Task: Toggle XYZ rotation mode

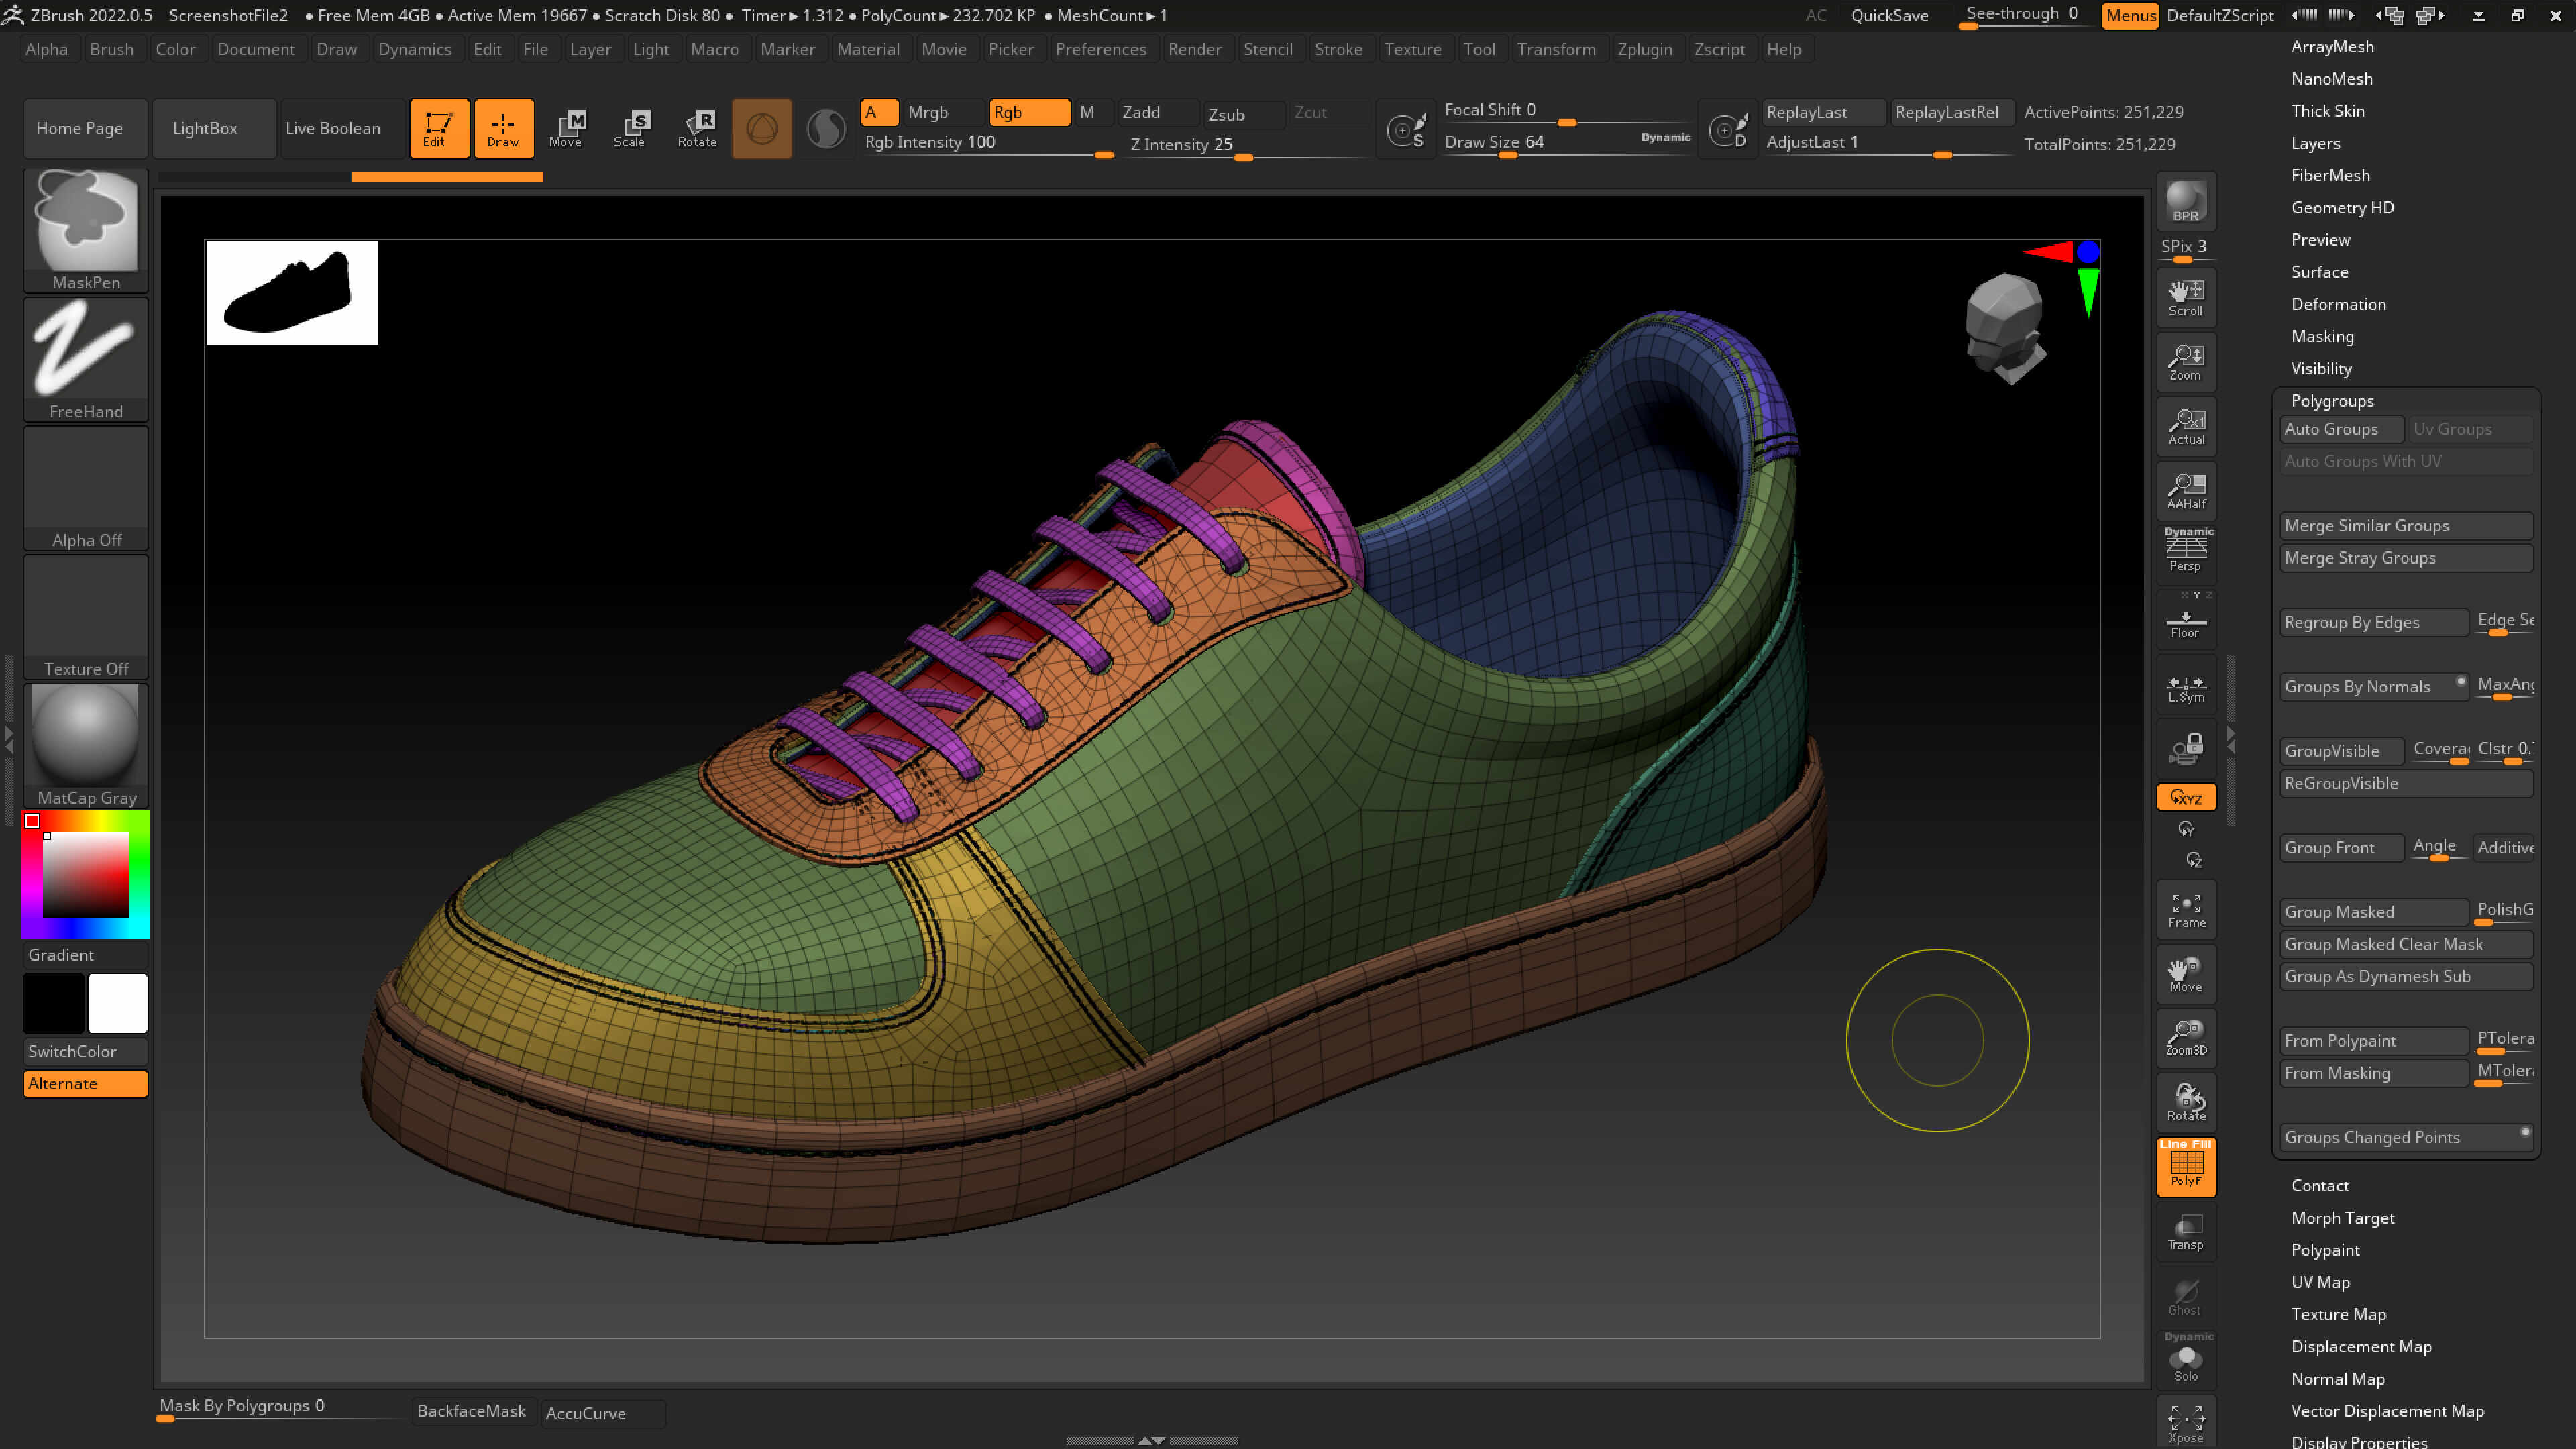Action: 2186,797
